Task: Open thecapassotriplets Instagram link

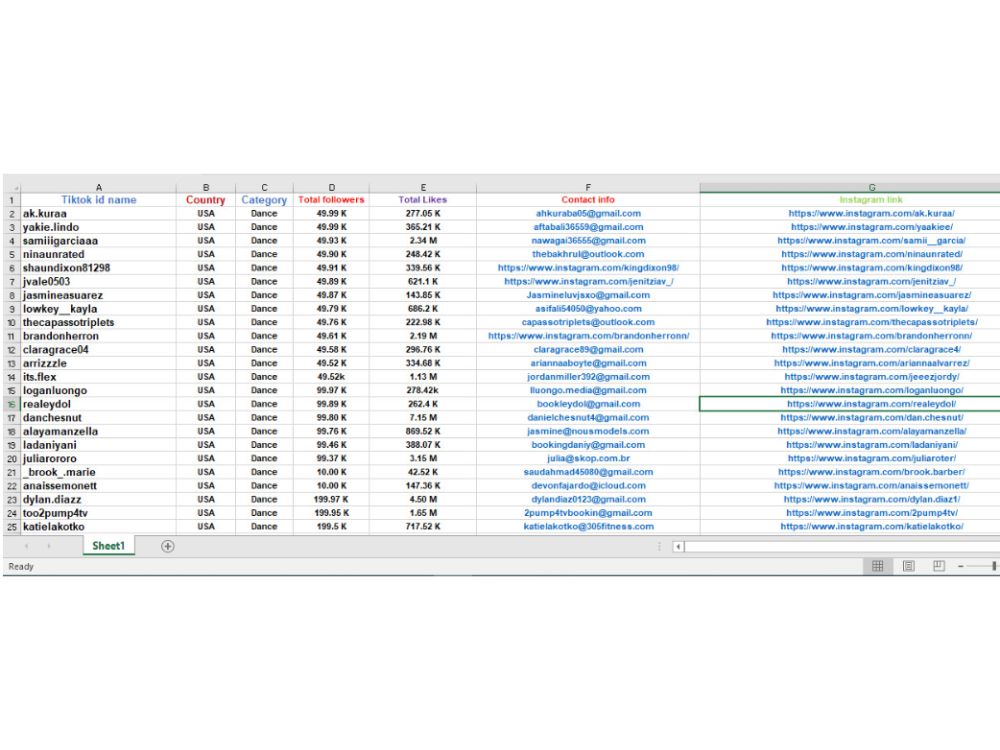Action: point(871,322)
